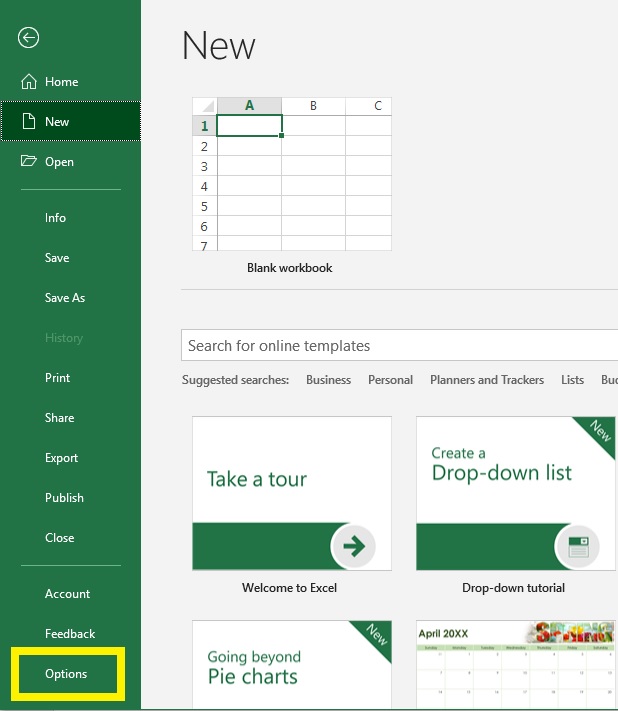Screen dimensions: 618x711
Task: Search suggested category Business
Action: tap(328, 380)
